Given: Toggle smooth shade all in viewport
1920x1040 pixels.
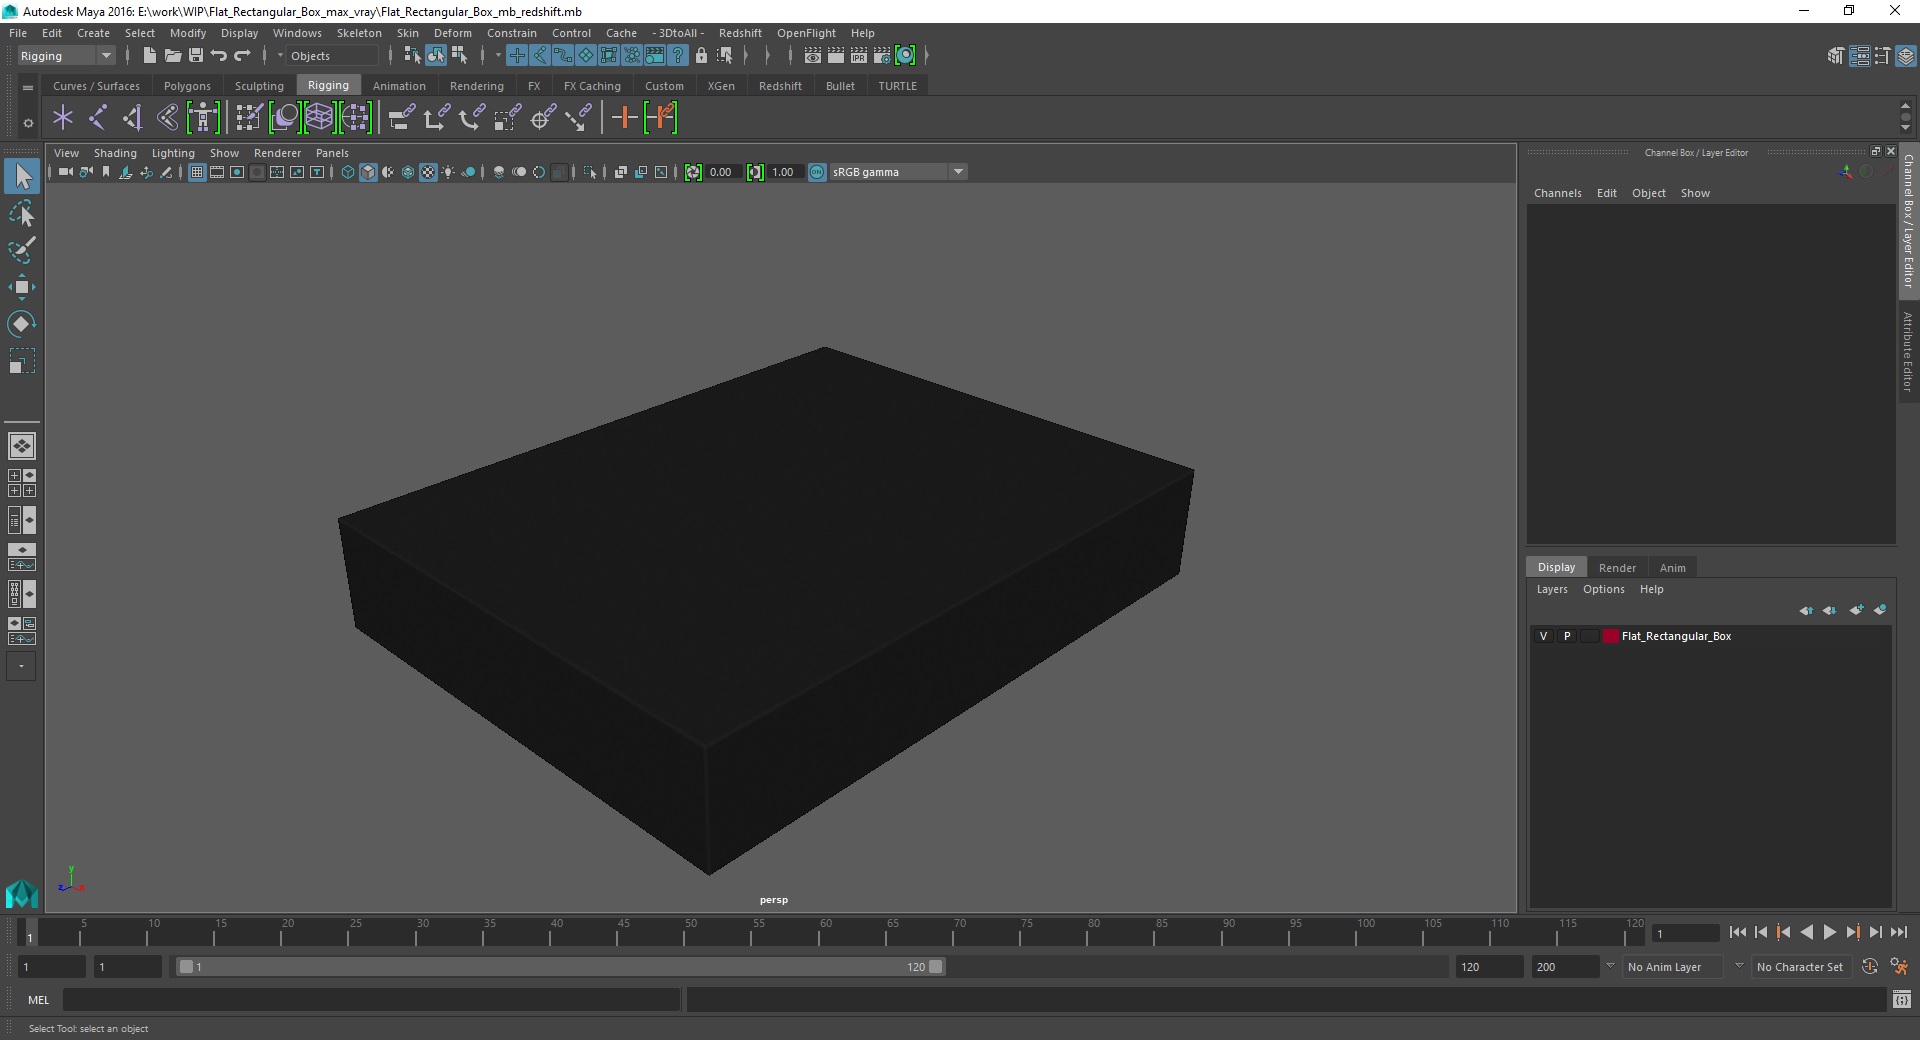Looking at the screenshot, I should [368, 172].
